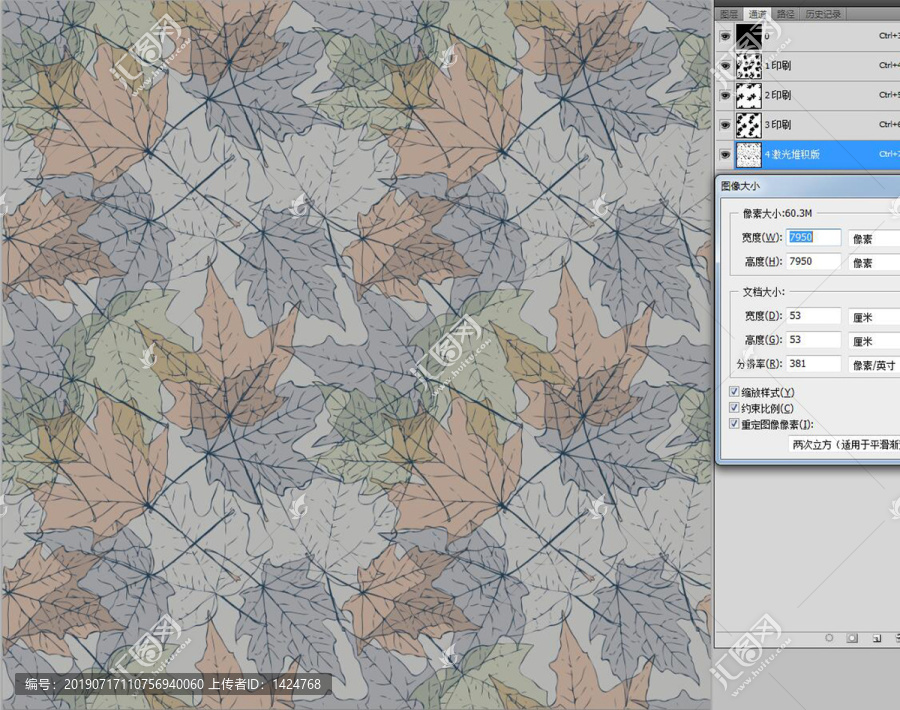The height and width of the screenshot is (710, 900).
Task: Click pixel 宽度(W) input field
Action: point(813,238)
